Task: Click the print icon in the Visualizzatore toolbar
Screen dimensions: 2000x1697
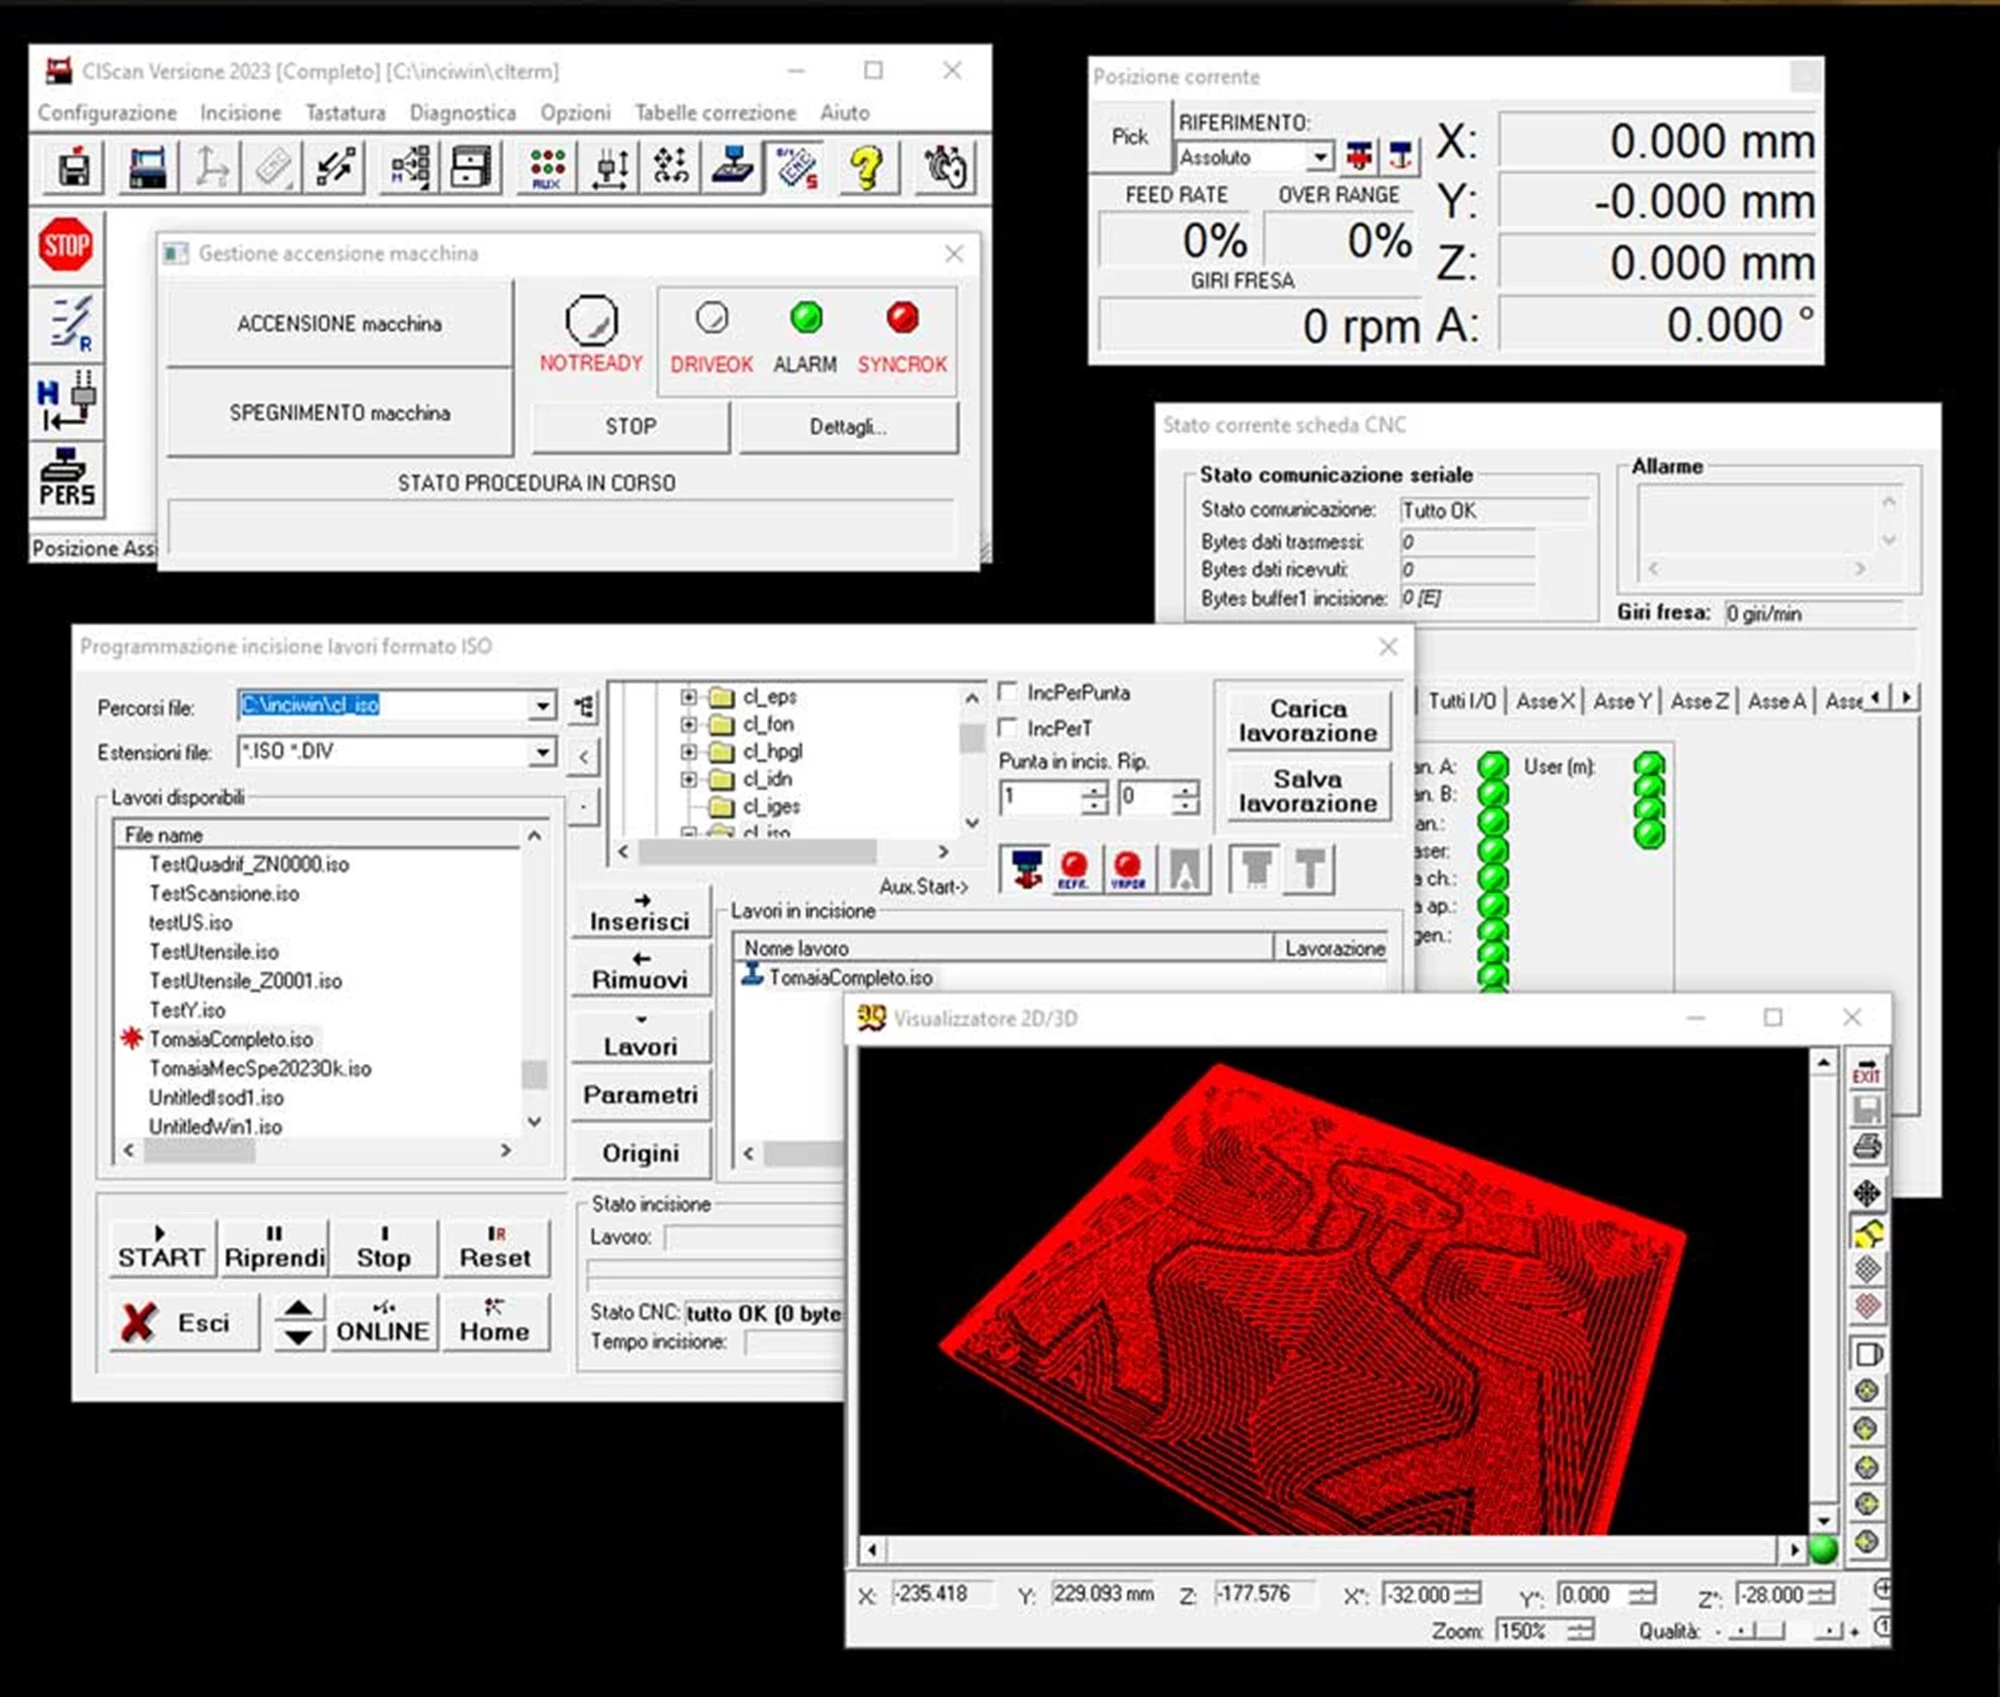Action: 1866,1147
